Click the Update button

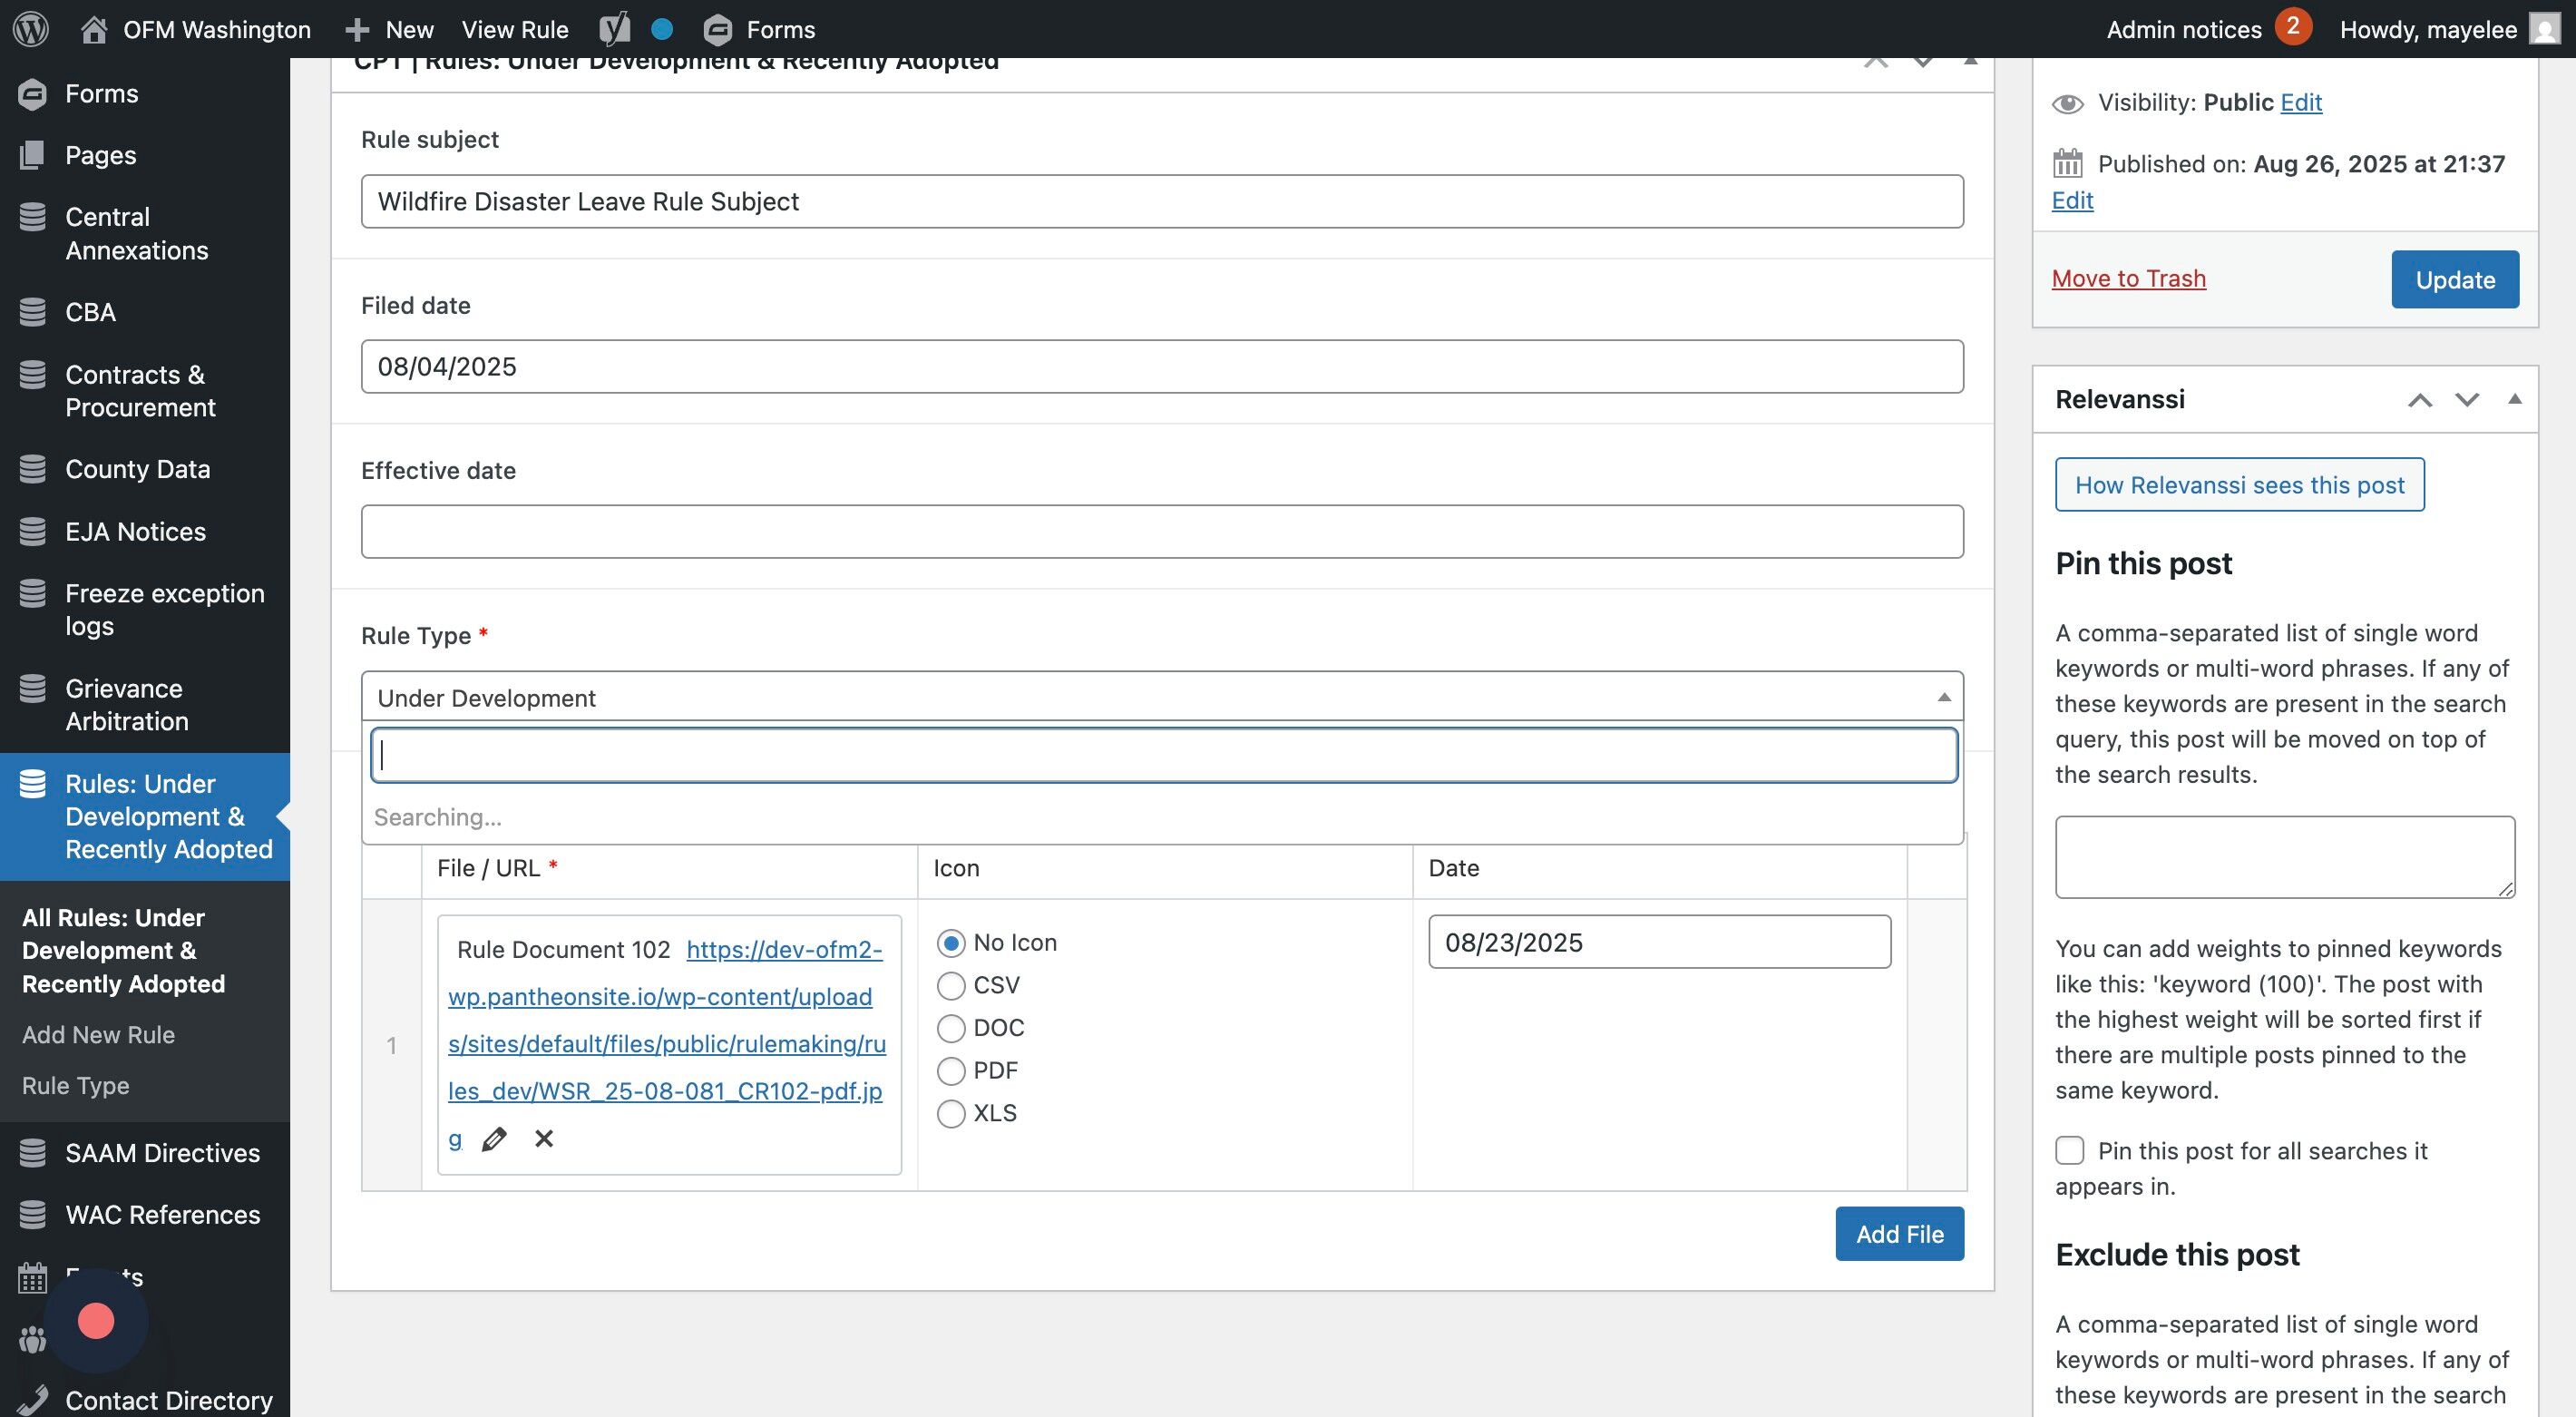[x=2454, y=279]
